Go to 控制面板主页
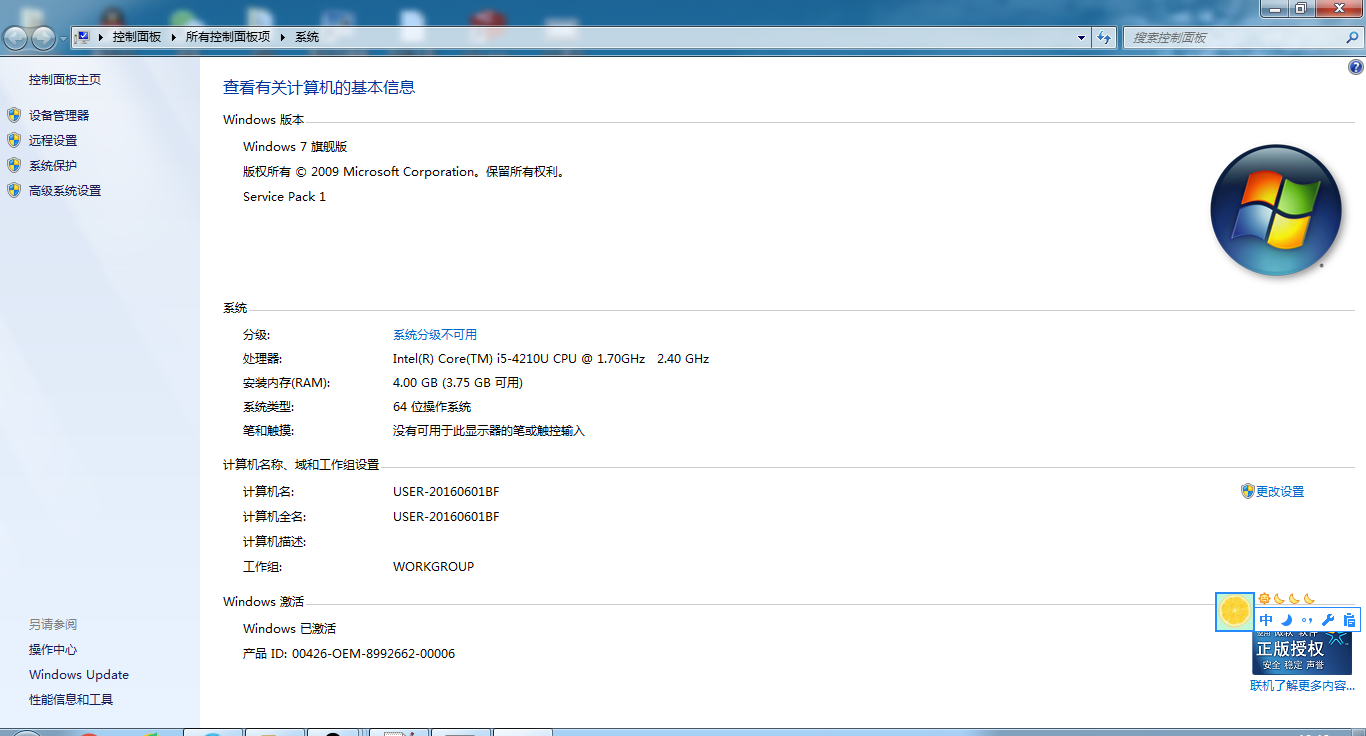The image size is (1366, 736). tap(65, 80)
